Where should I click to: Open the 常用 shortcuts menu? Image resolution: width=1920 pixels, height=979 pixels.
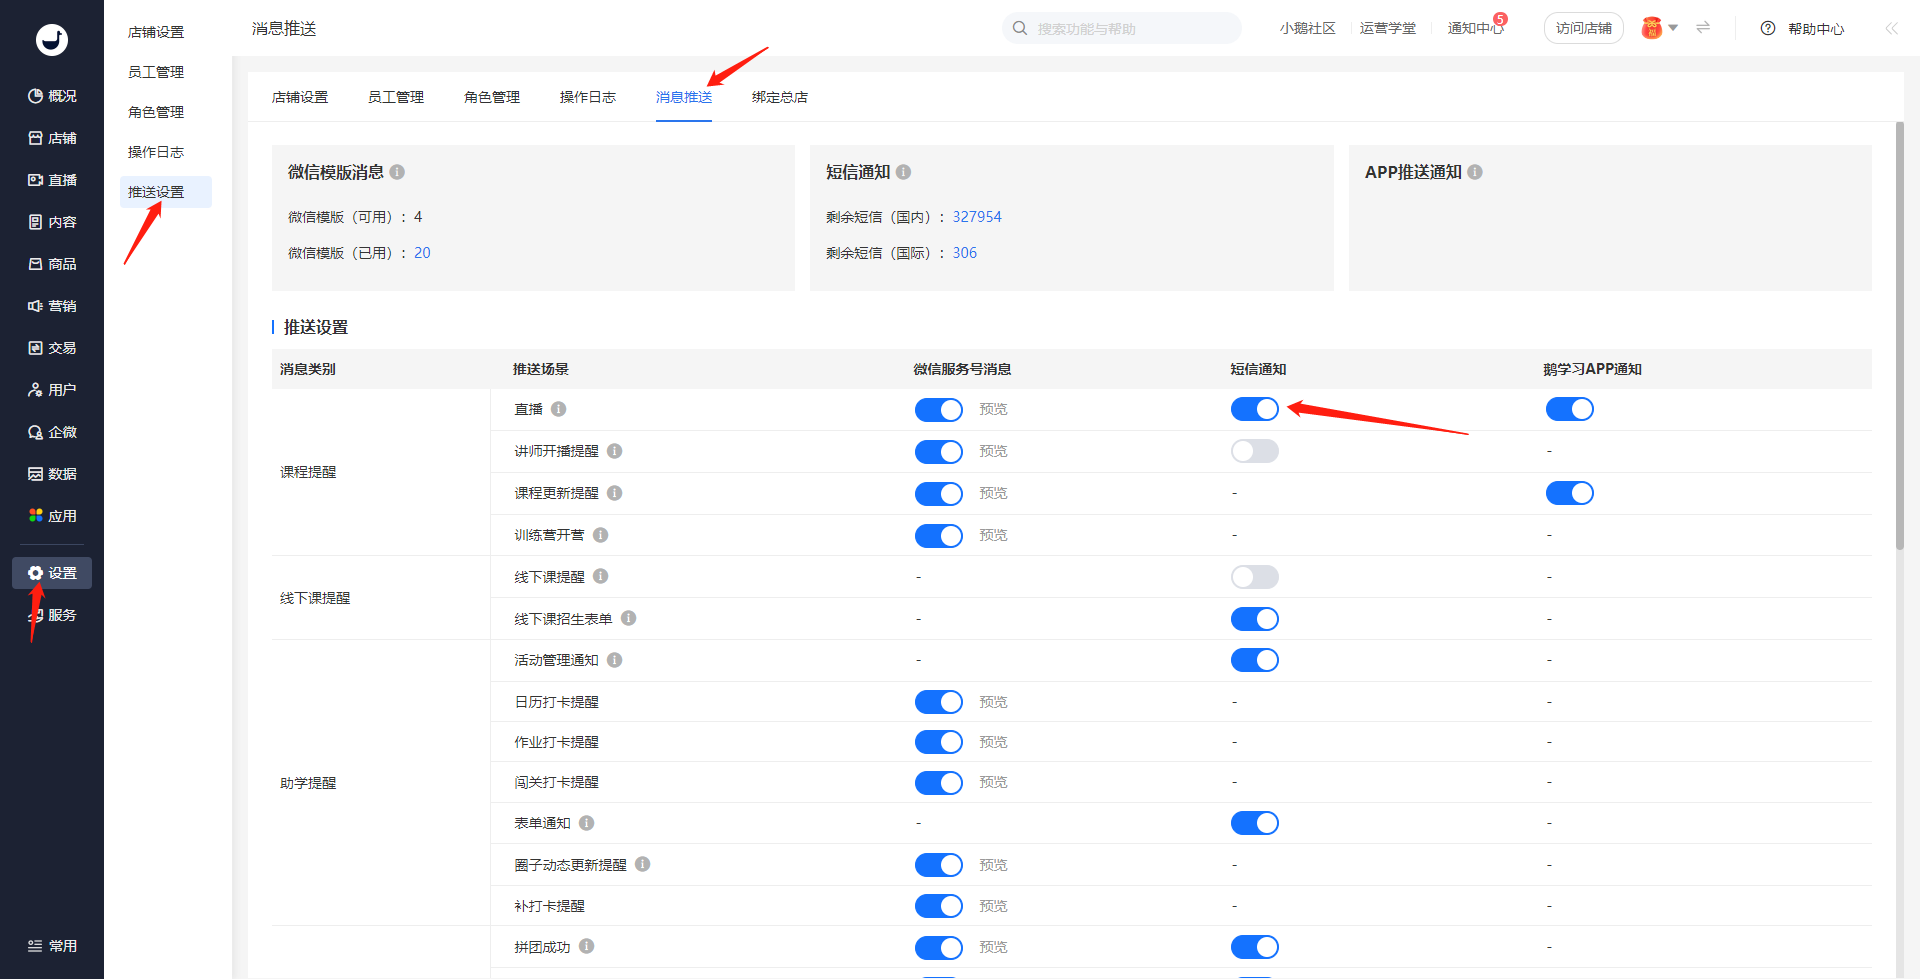52,946
